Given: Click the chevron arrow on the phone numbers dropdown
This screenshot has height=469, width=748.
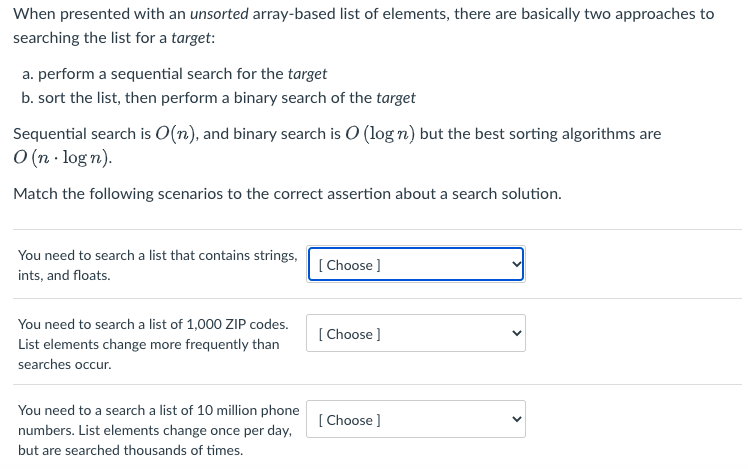Looking at the screenshot, I should (516, 419).
